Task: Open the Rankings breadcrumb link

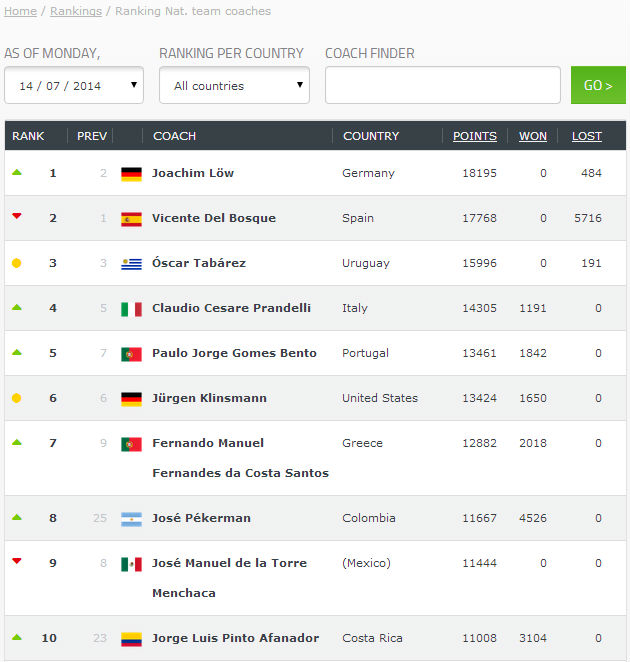Action: coord(76,11)
